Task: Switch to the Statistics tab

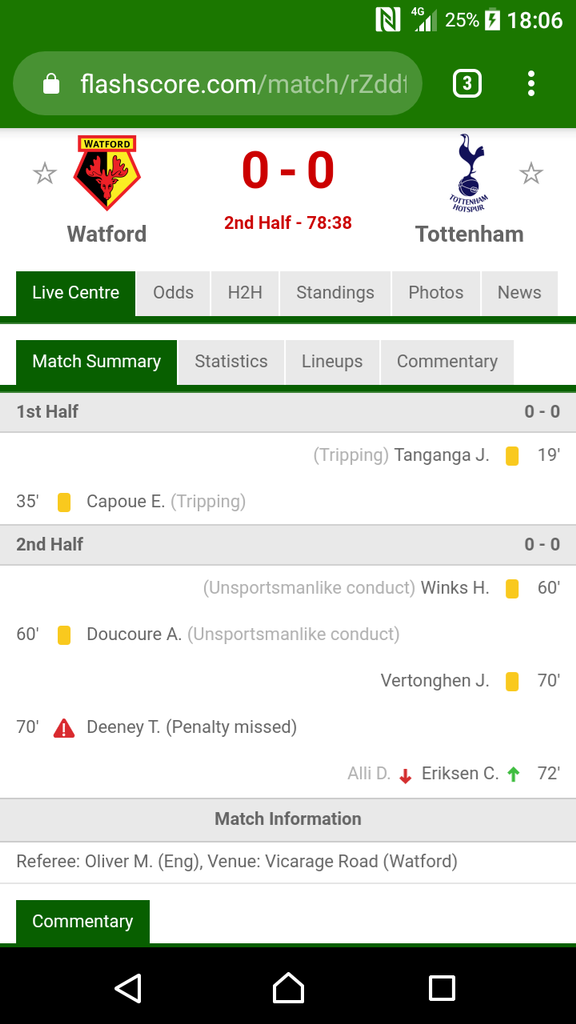Action: (x=231, y=361)
